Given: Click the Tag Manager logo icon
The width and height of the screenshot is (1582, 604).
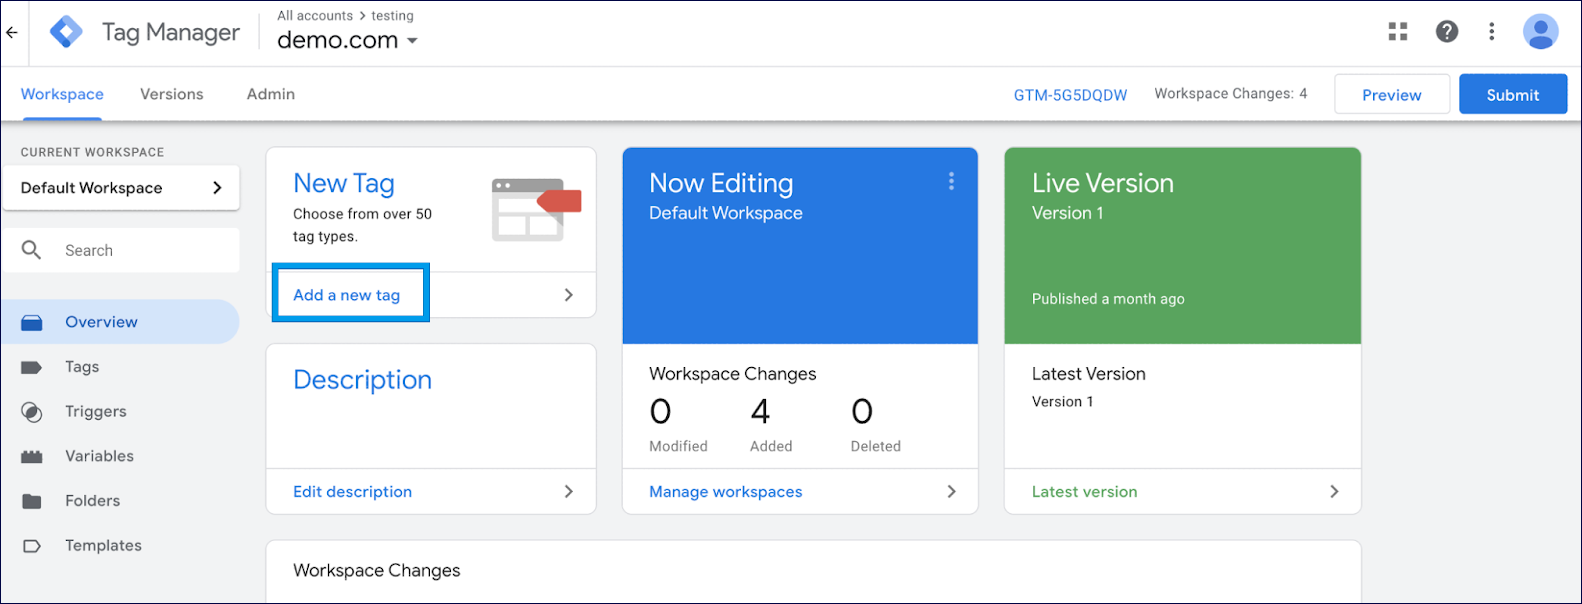Looking at the screenshot, I should tap(67, 32).
